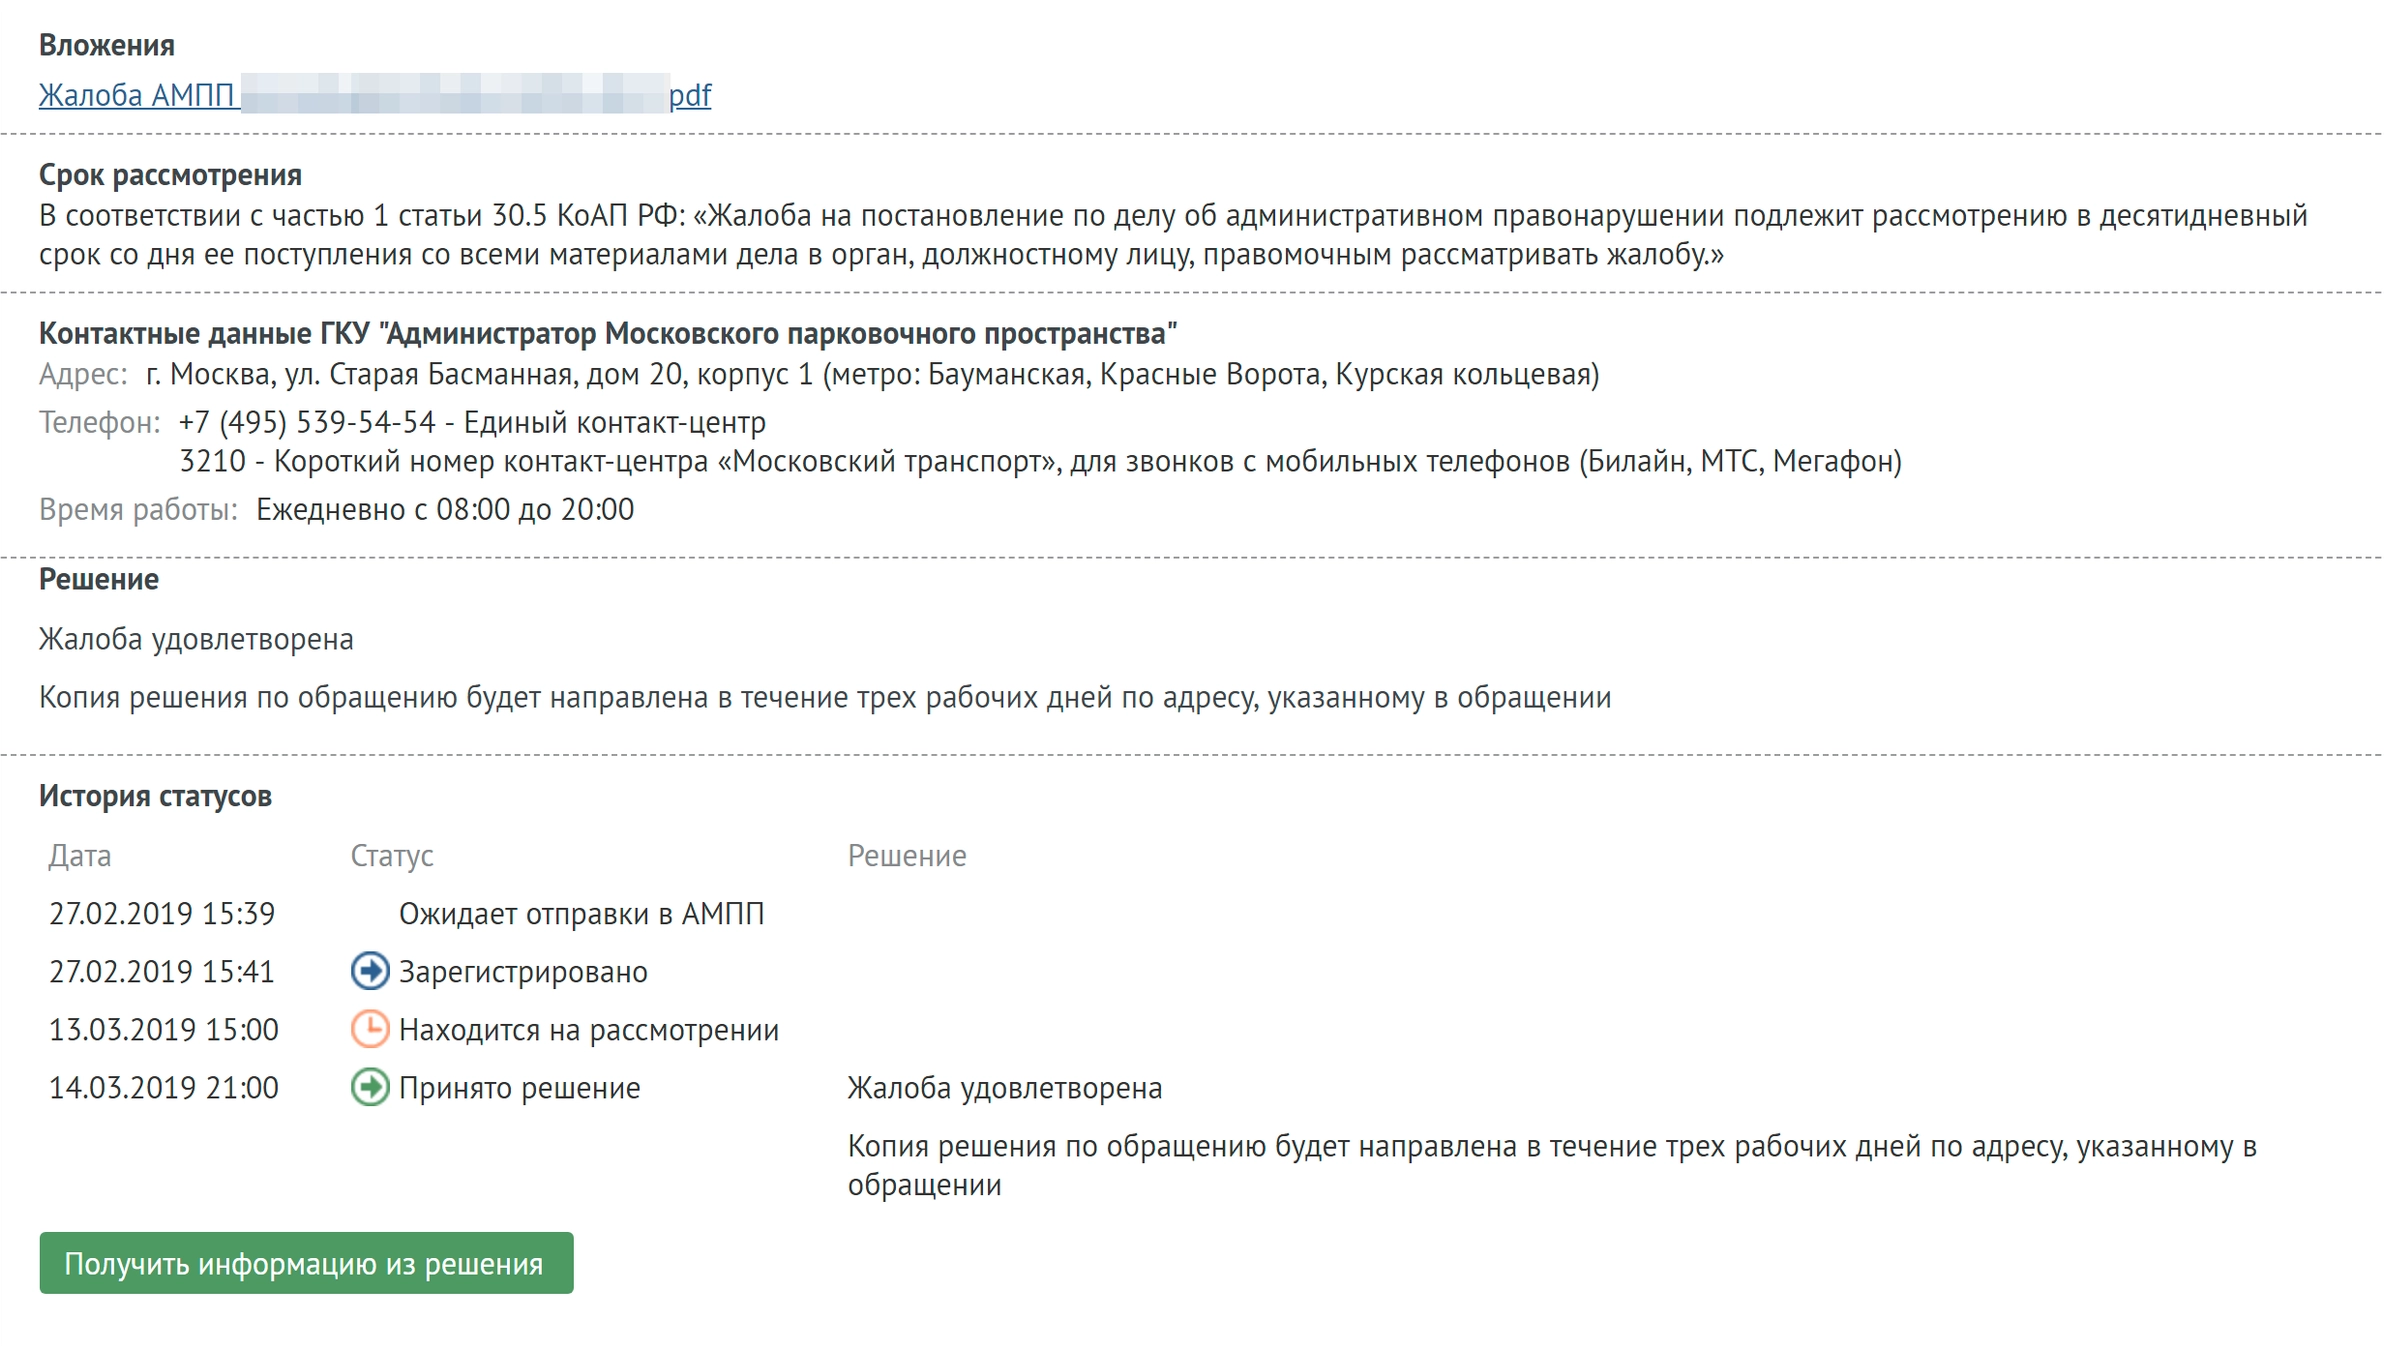Select the date 14.03.2019 21:00 cell
2384x1360 pixels.
164,1088
